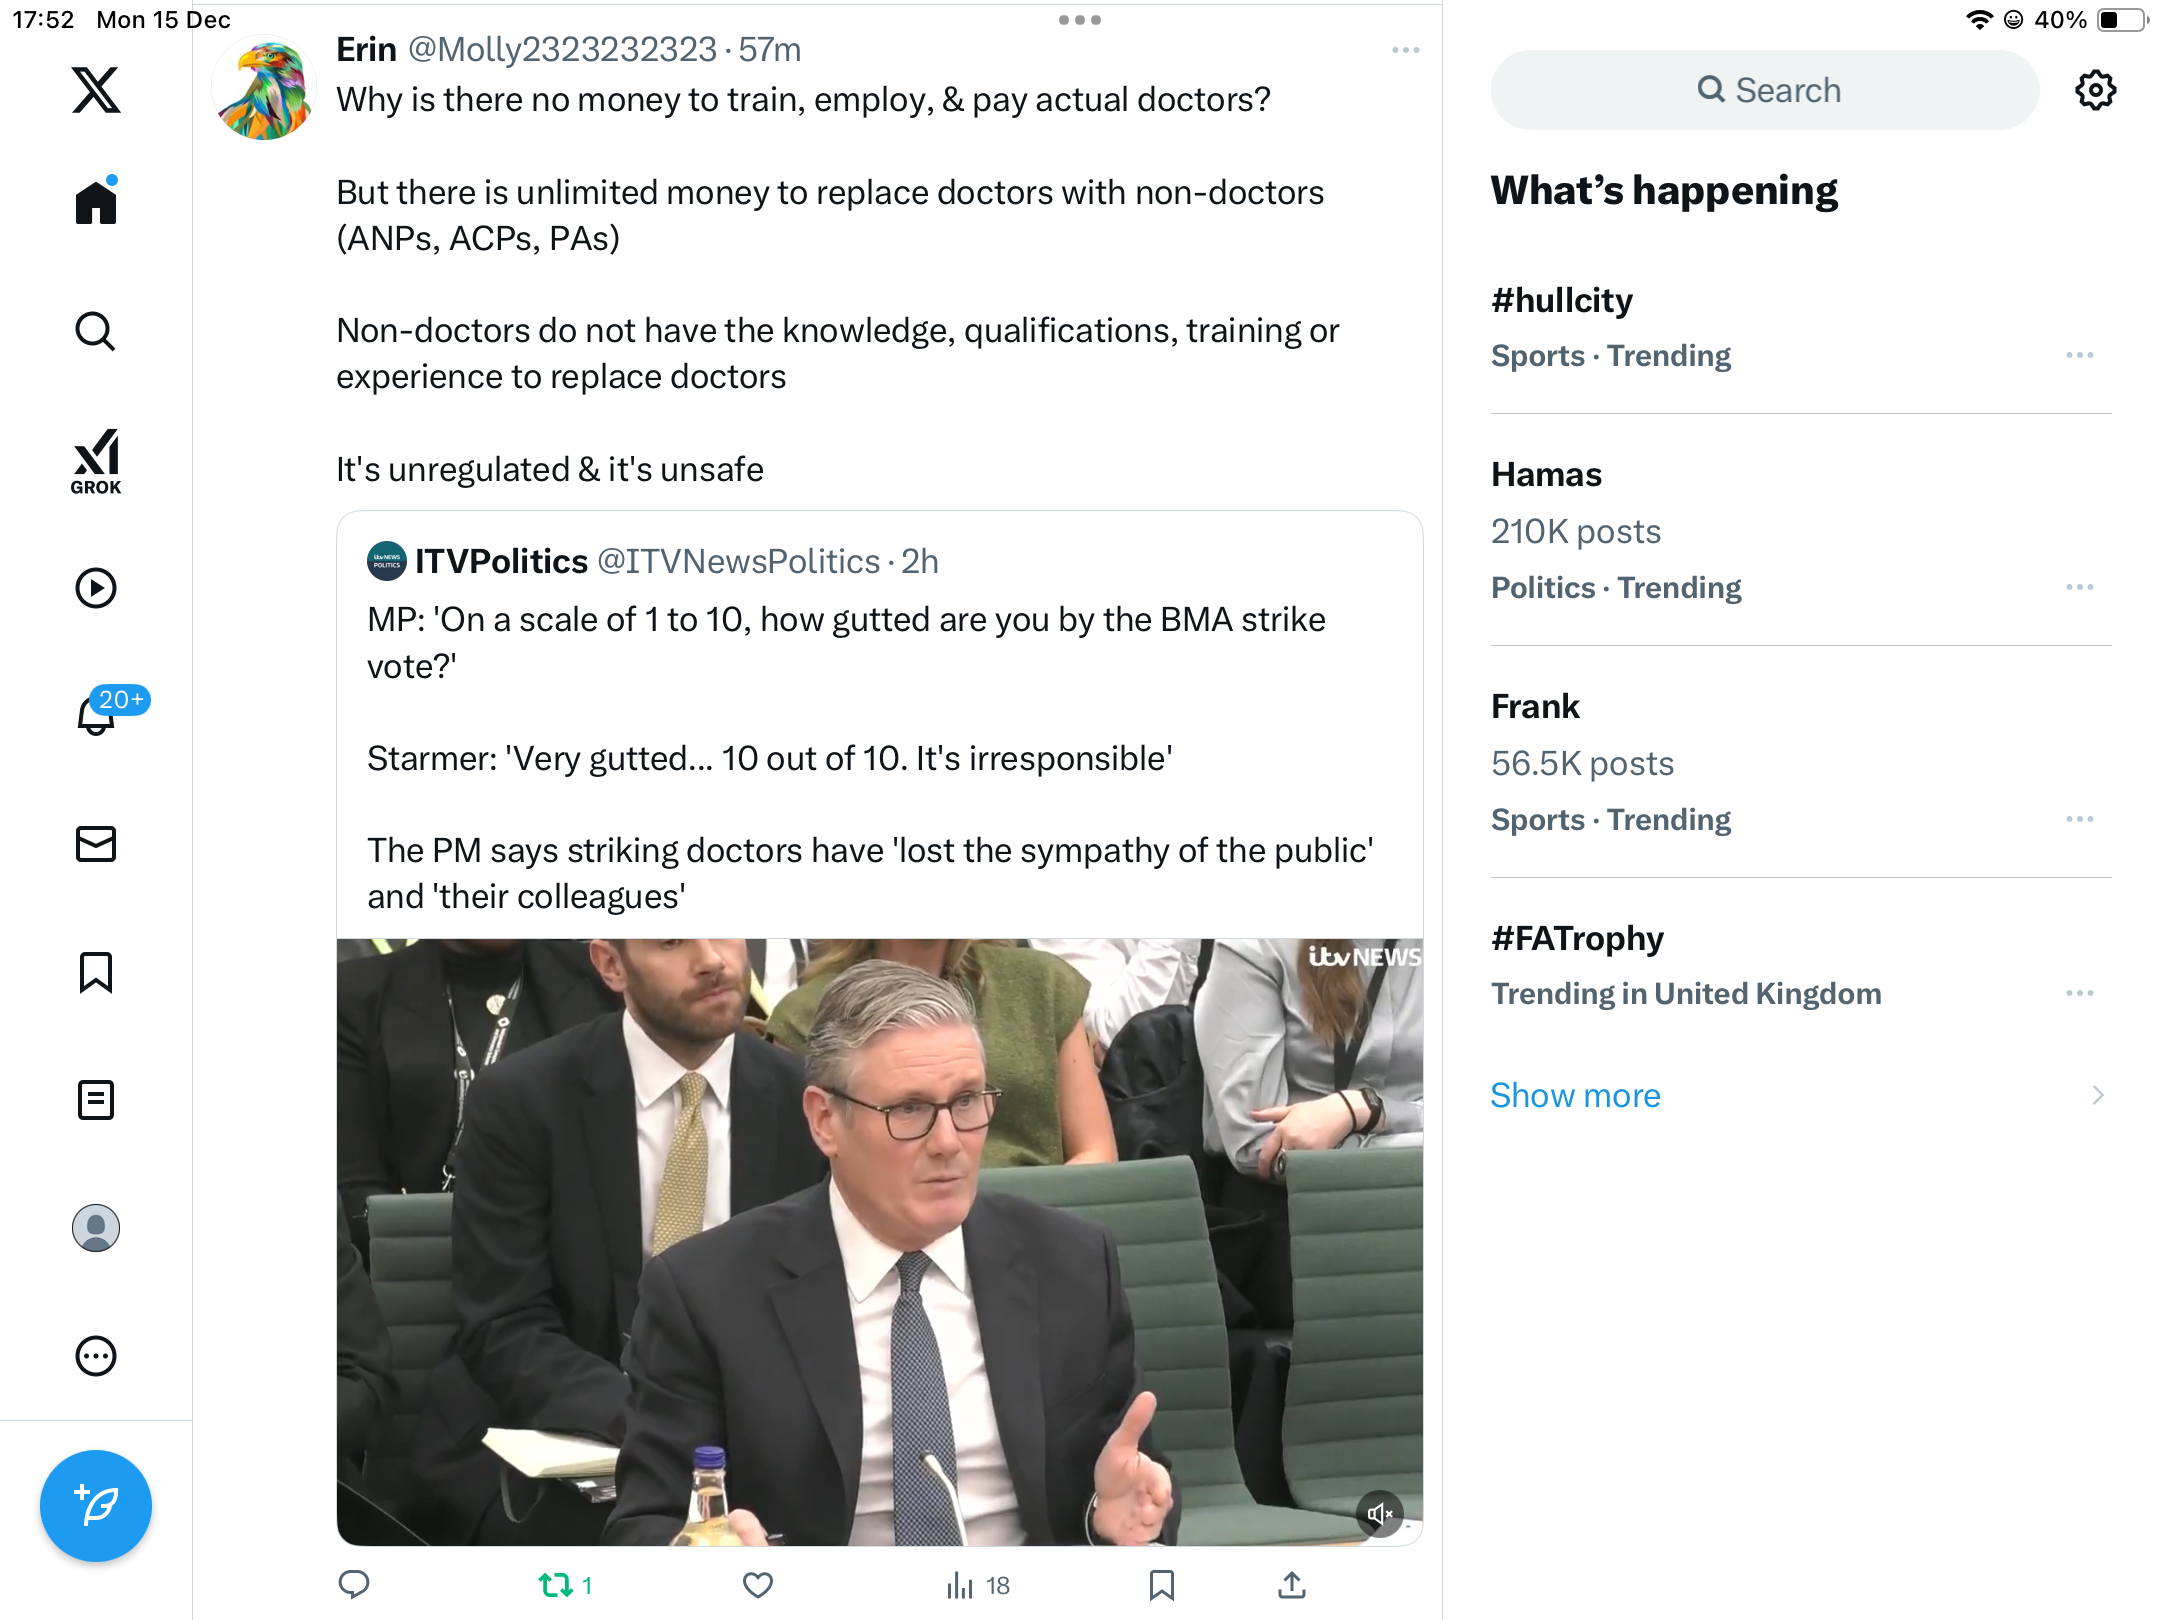2160x1620 pixels.
Task: Play the Starmer video thumbnail
Action: (x=879, y=1240)
